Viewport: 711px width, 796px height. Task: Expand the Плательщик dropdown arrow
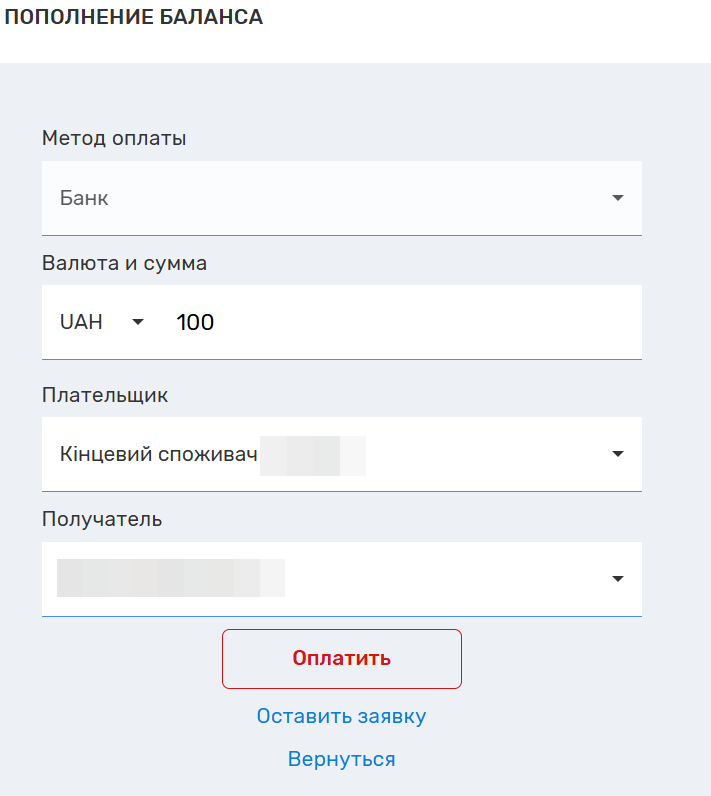coord(617,454)
